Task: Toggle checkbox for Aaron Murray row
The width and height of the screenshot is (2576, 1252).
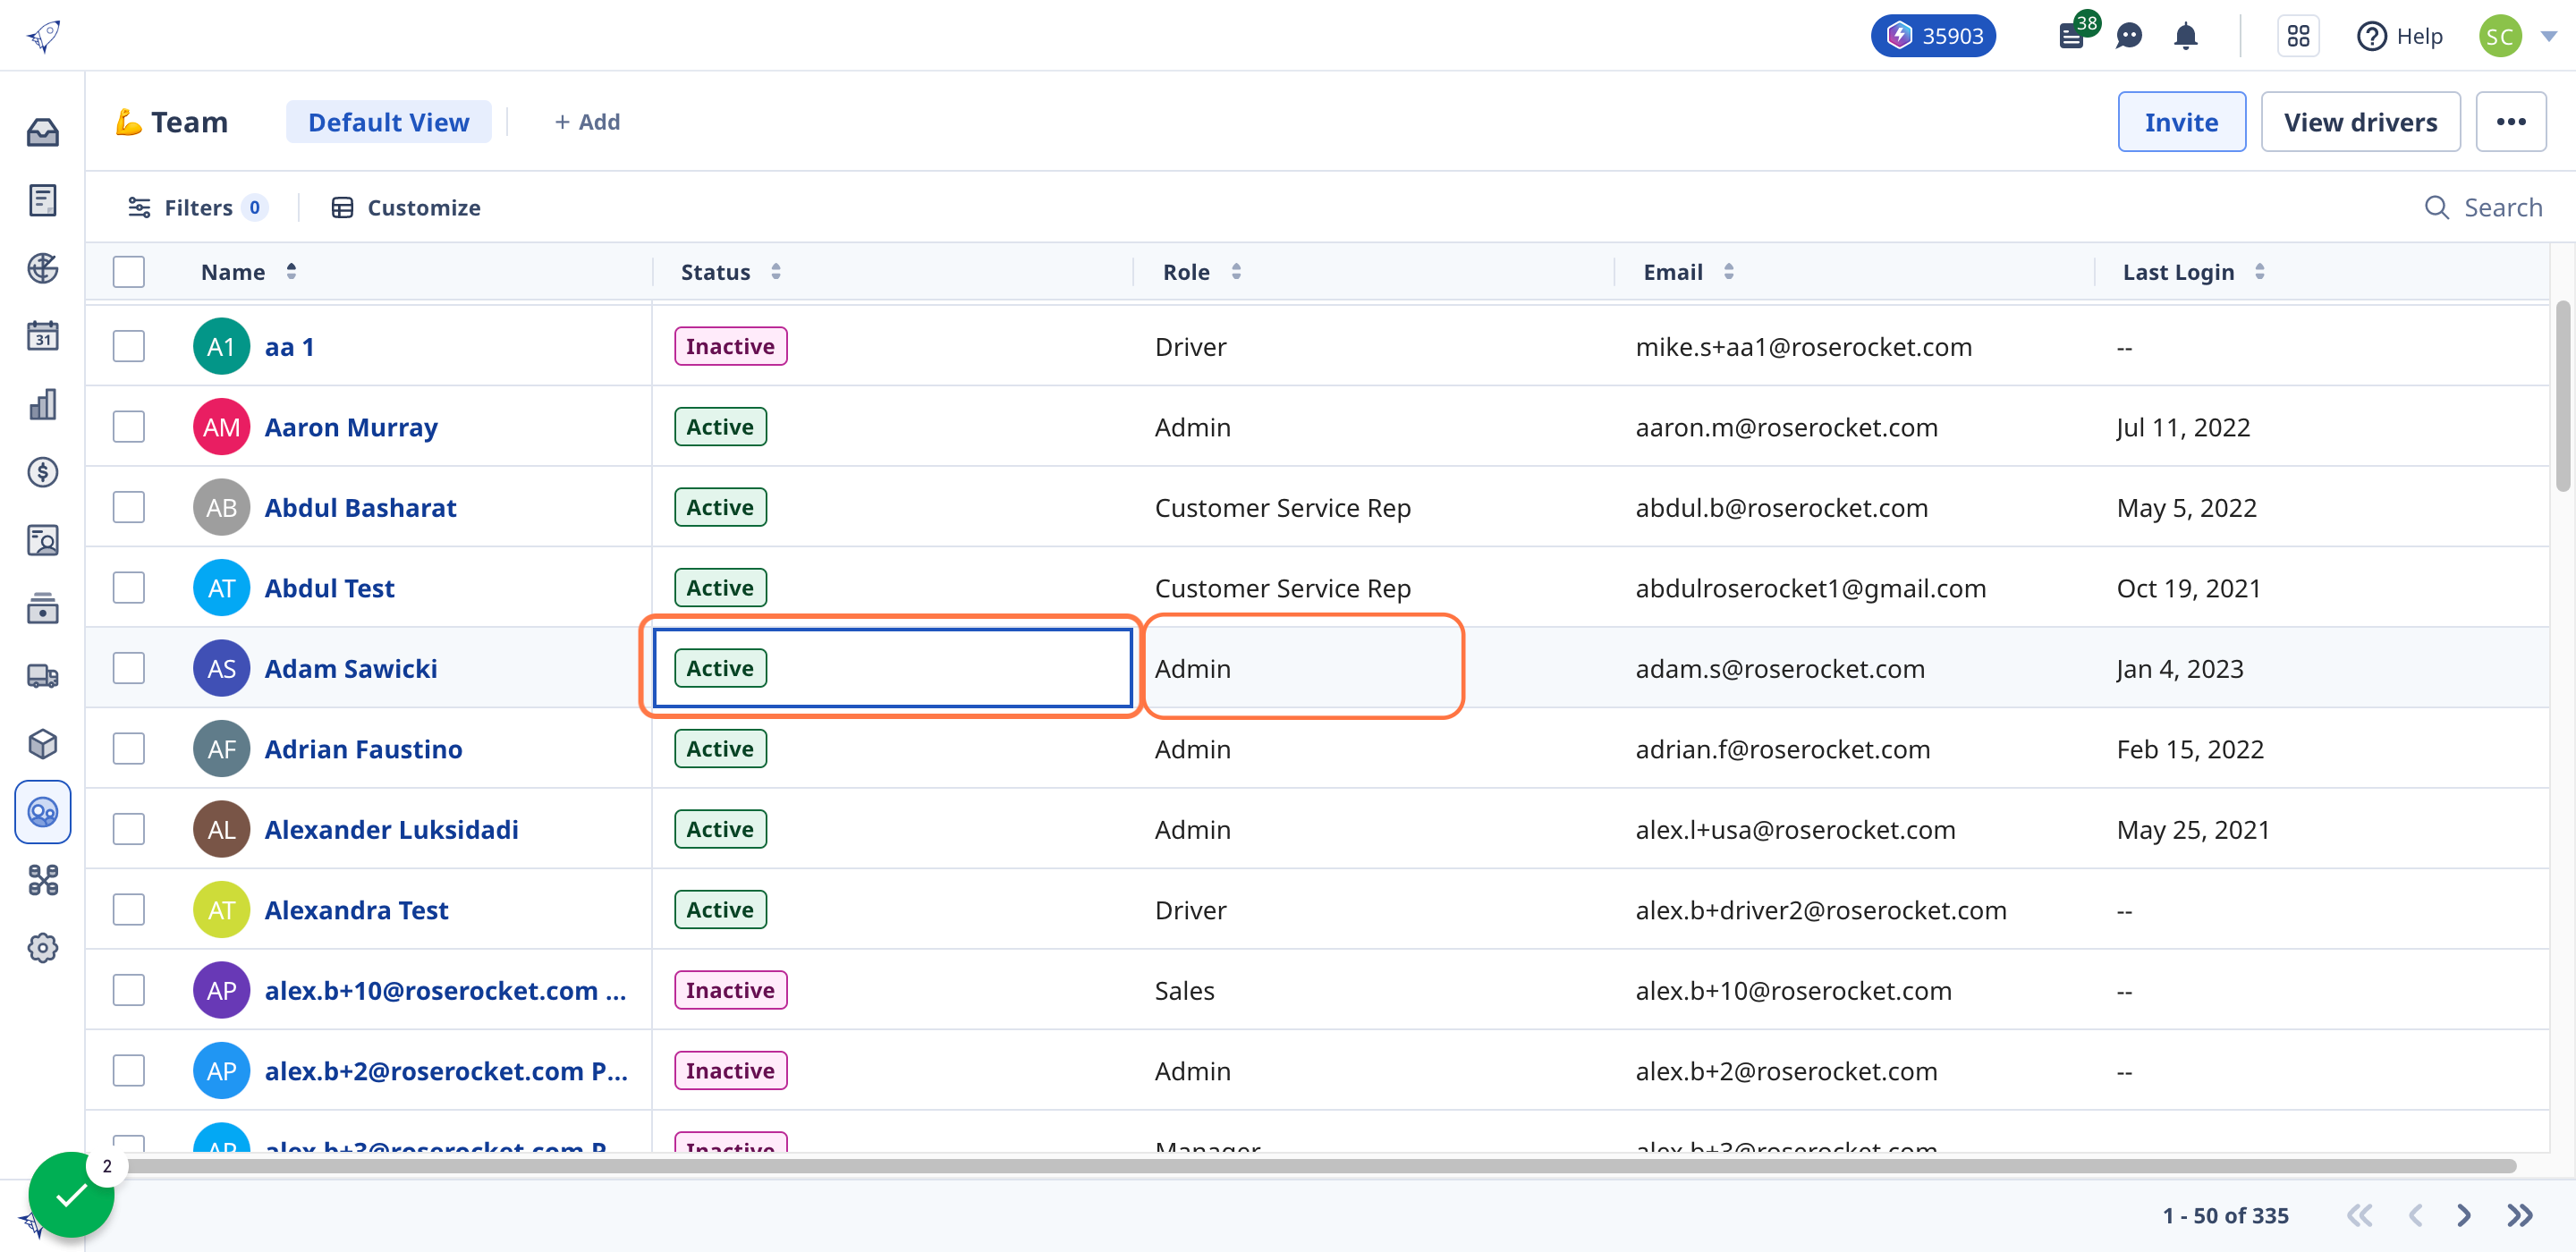Action: pos(130,426)
